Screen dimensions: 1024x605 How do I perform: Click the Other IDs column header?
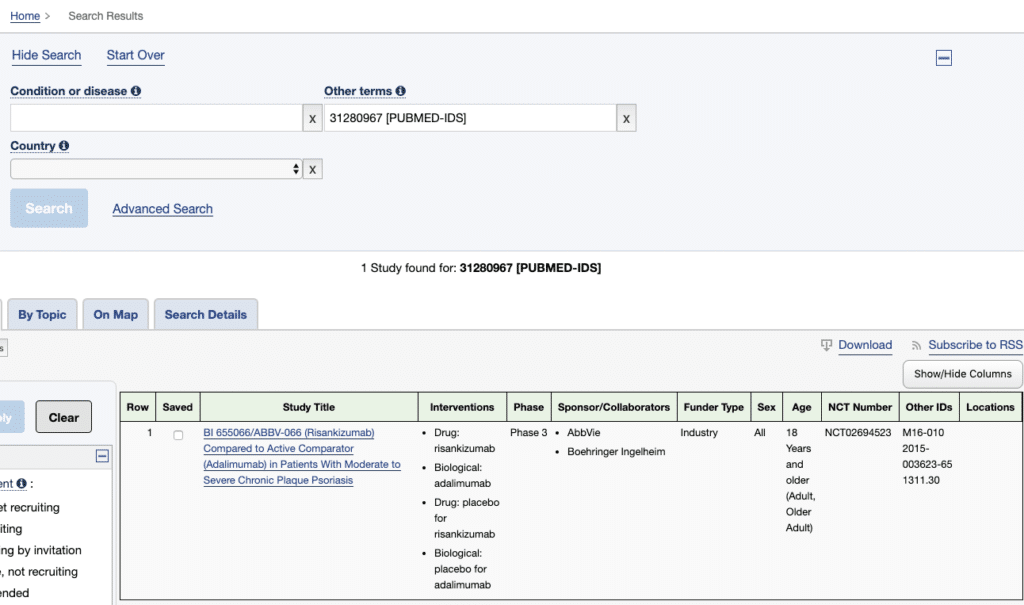[x=929, y=407]
